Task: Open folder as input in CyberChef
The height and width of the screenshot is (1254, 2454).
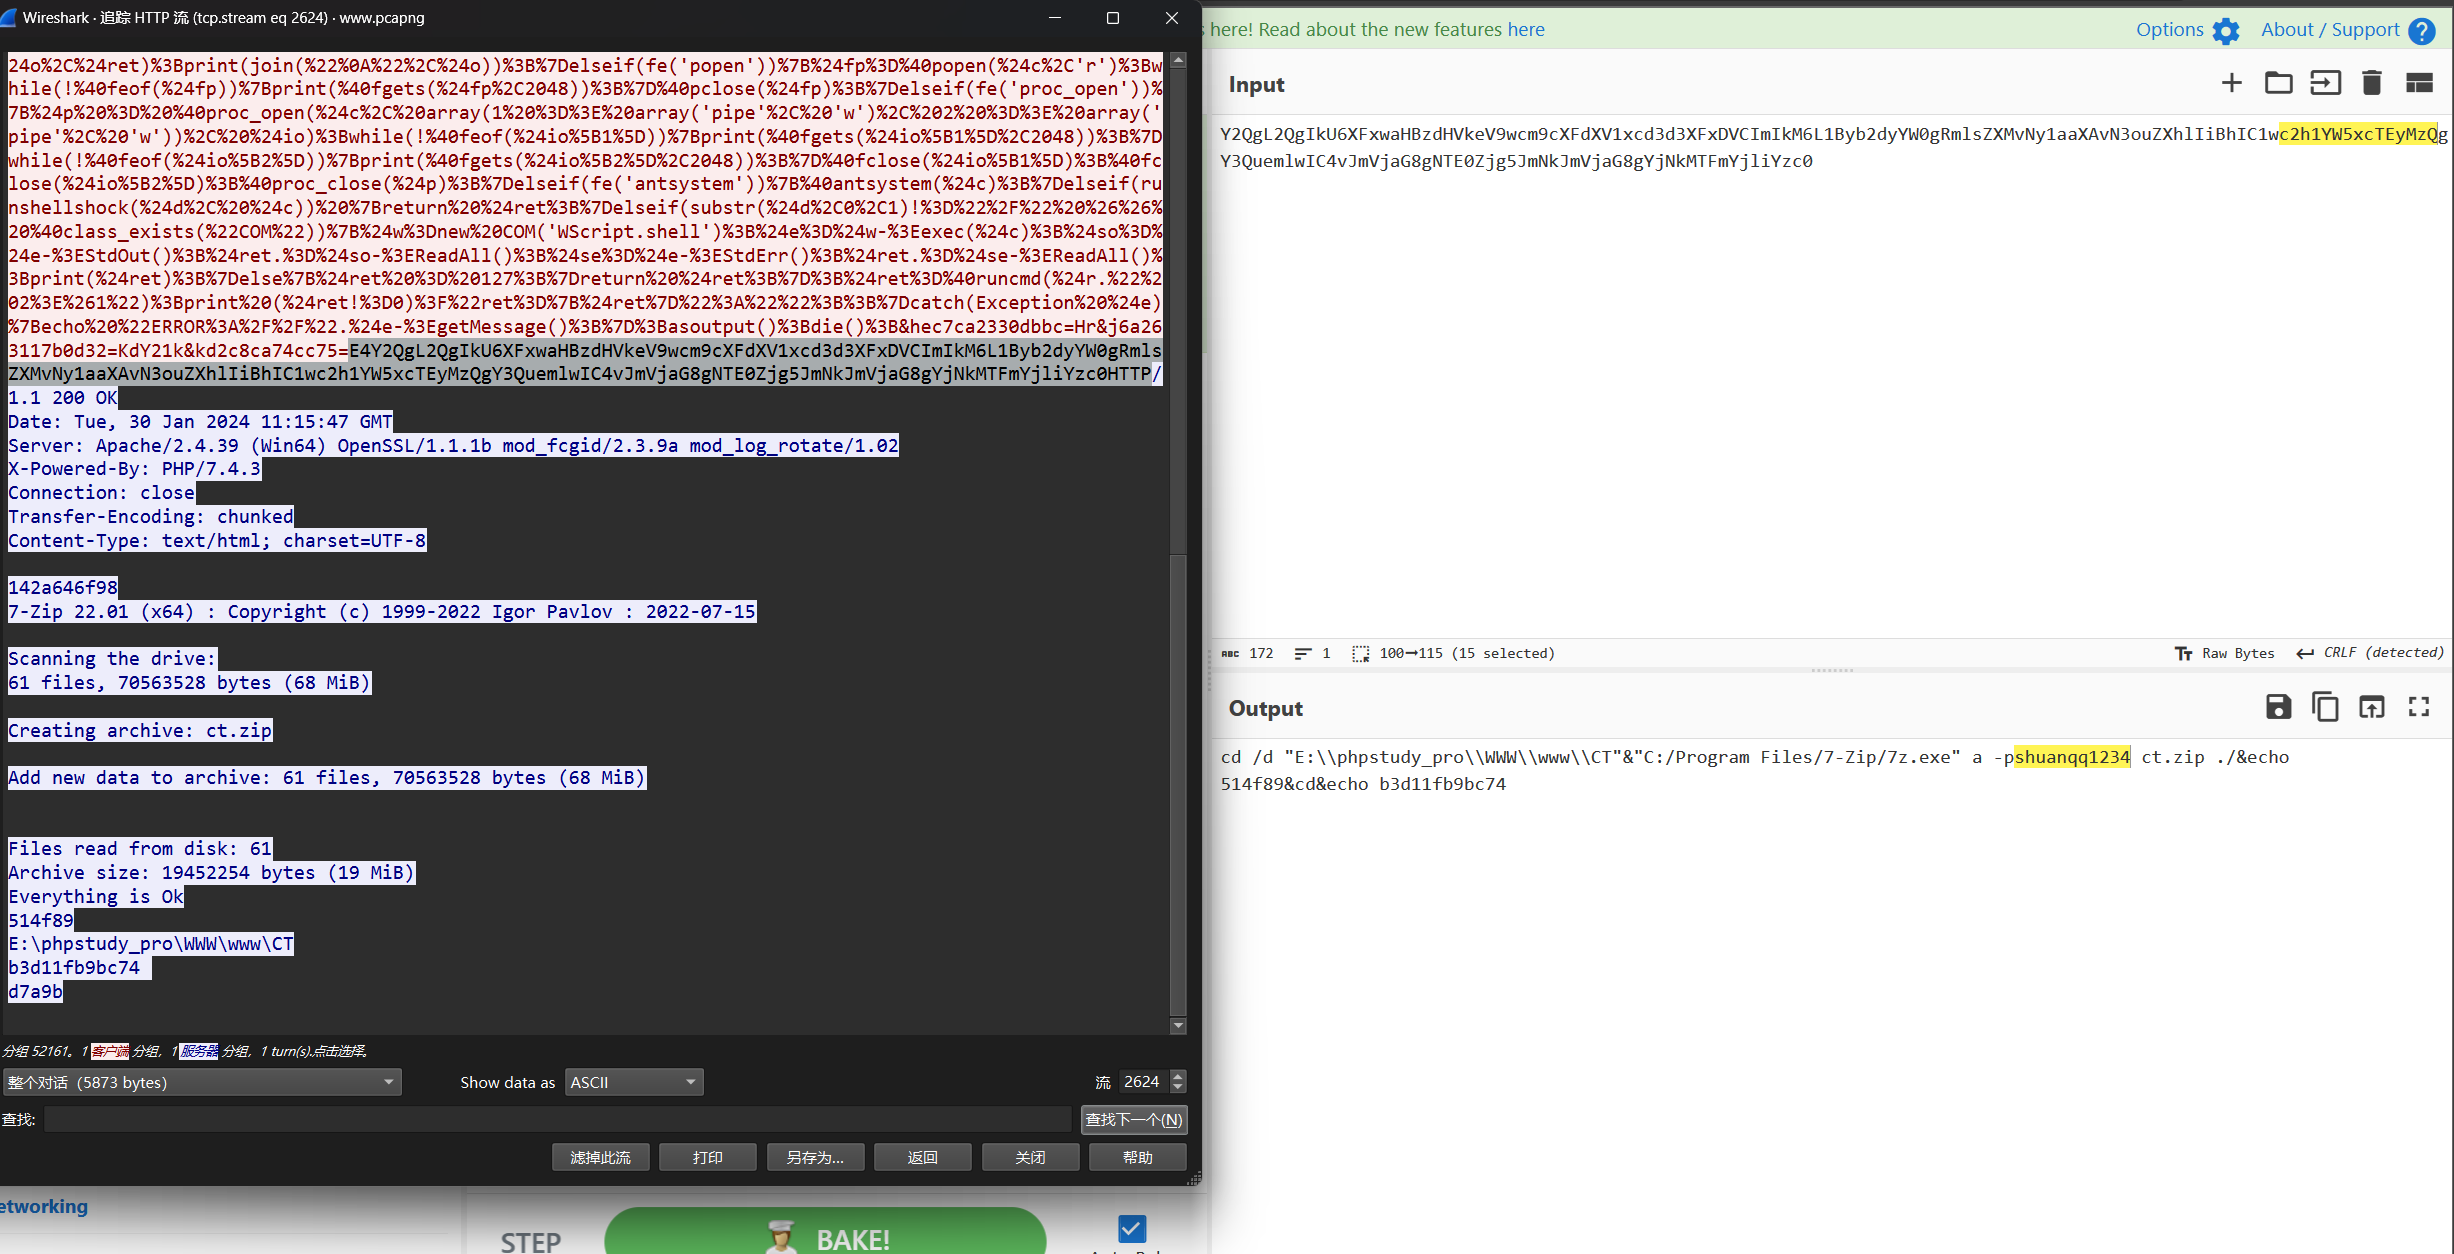Action: coord(2278,83)
